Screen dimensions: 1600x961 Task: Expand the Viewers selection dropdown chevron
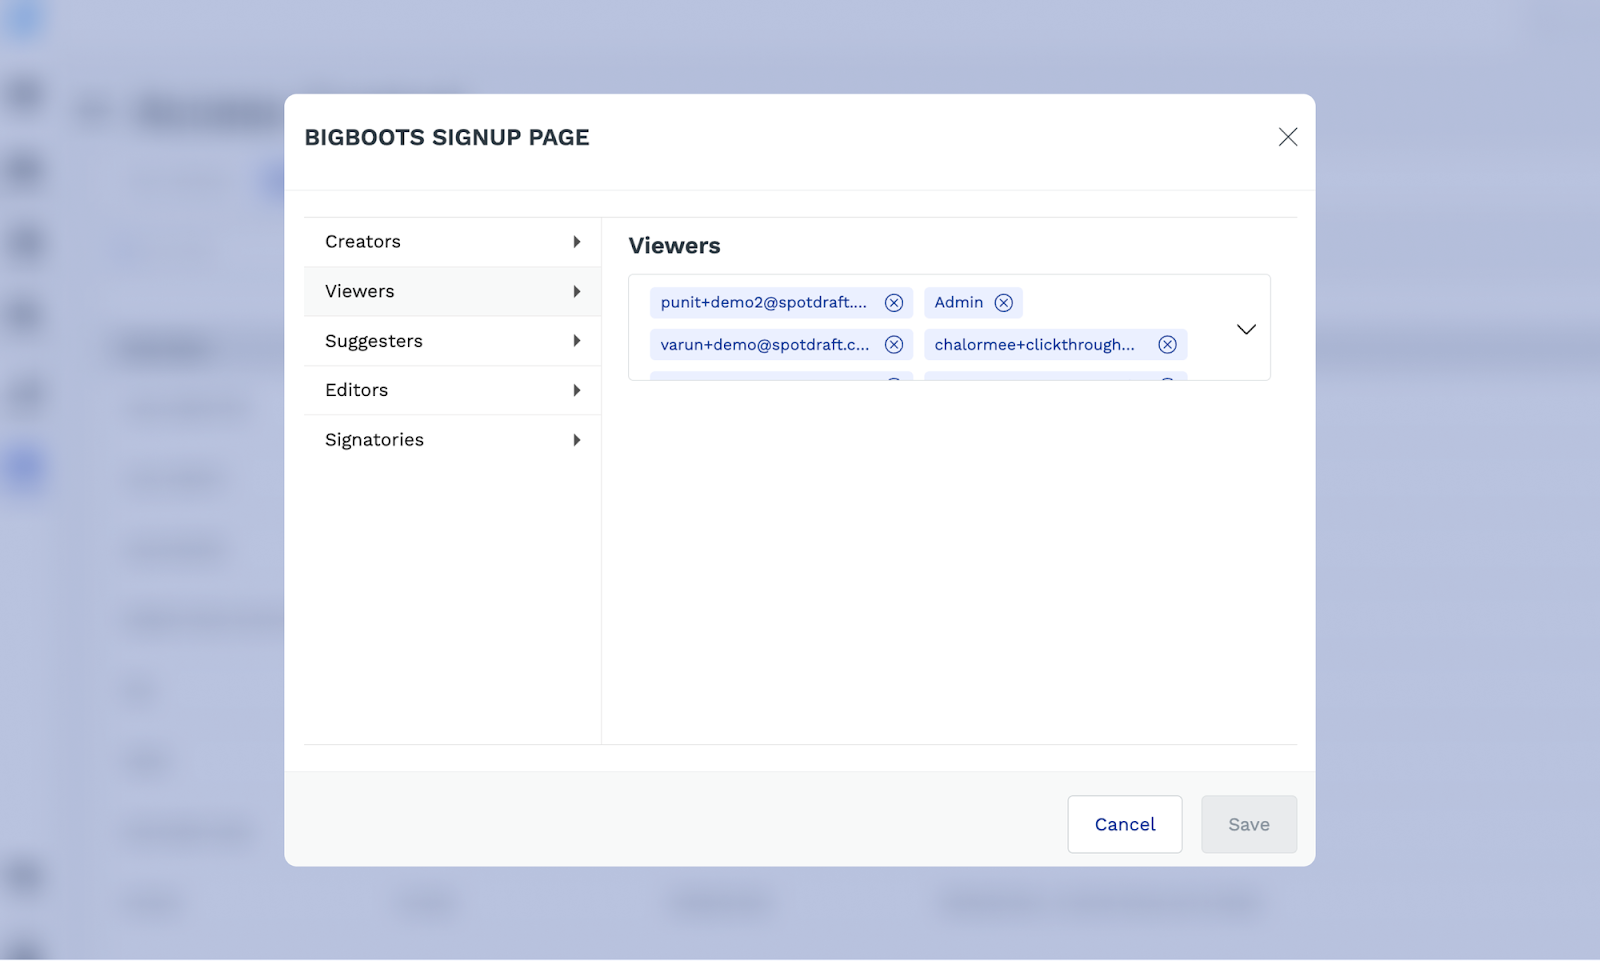coord(1246,329)
